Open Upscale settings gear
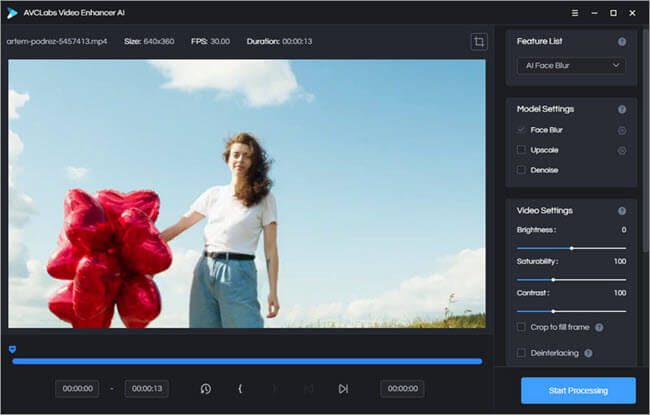The image size is (650, 415). pos(622,150)
